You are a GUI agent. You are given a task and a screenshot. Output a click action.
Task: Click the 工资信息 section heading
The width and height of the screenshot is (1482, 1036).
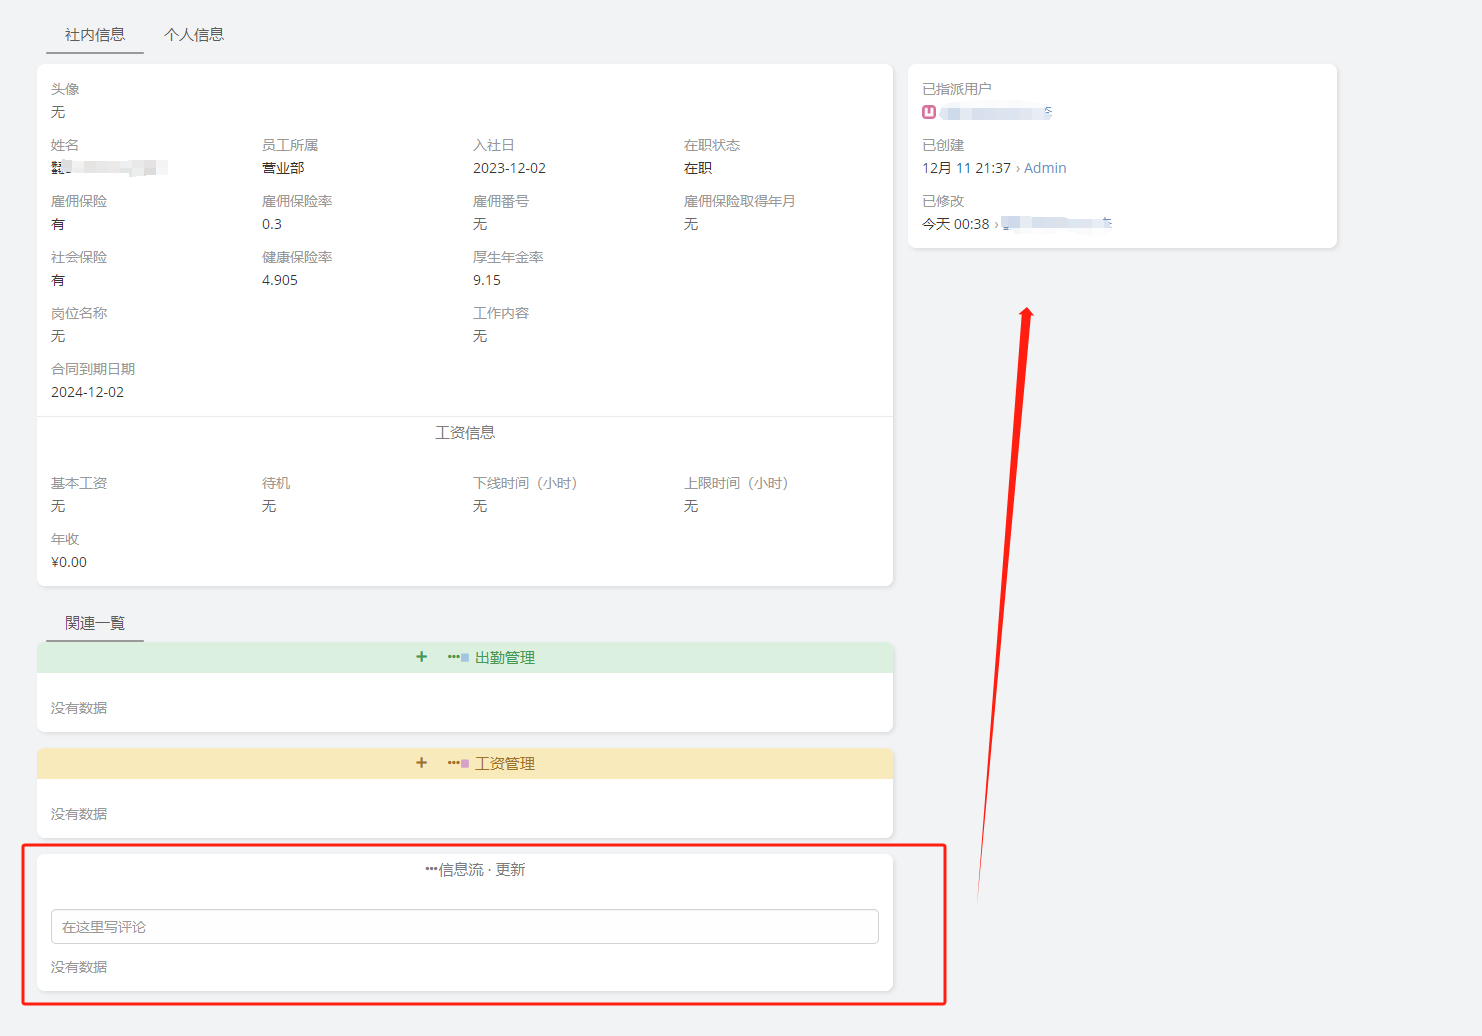click(x=465, y=433)
